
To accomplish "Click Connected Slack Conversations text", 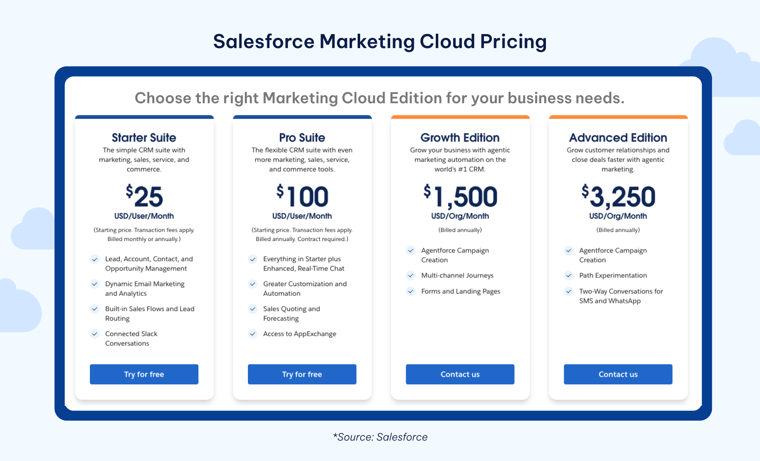I will [x=131, y=338].
